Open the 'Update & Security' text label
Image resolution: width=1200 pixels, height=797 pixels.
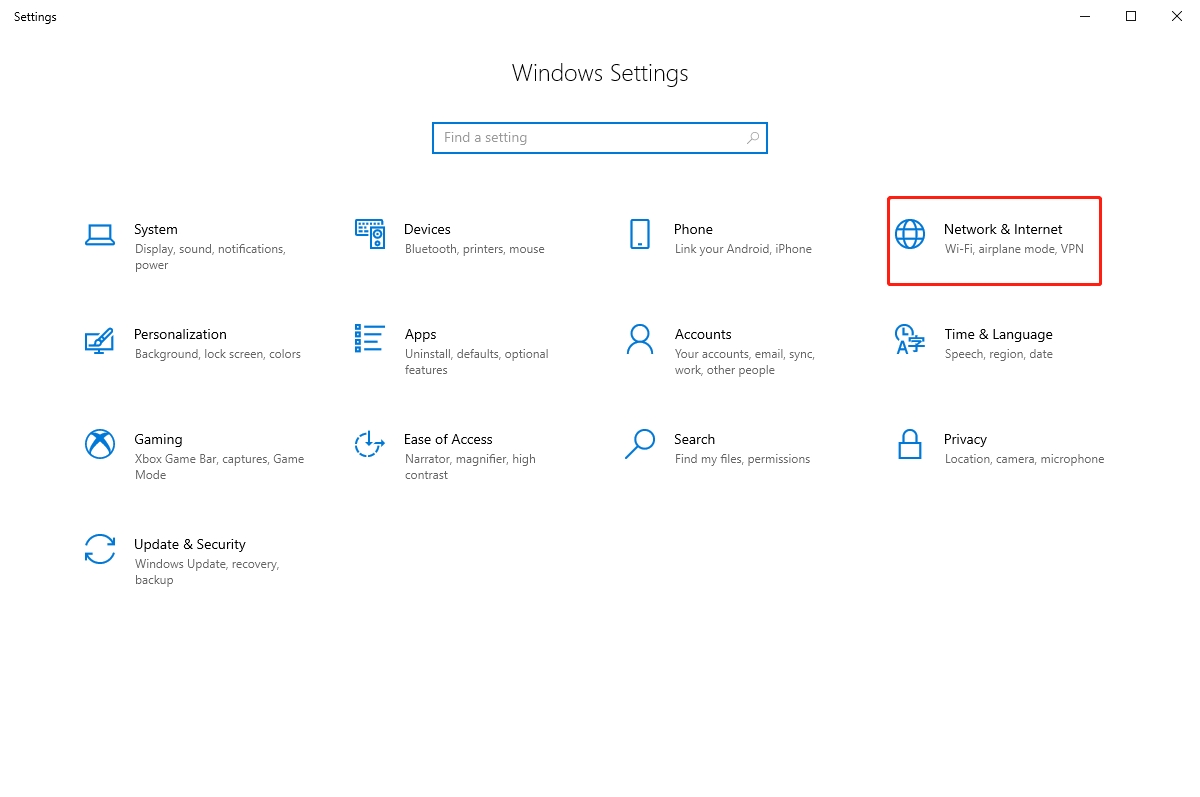(x=190, y=544)
